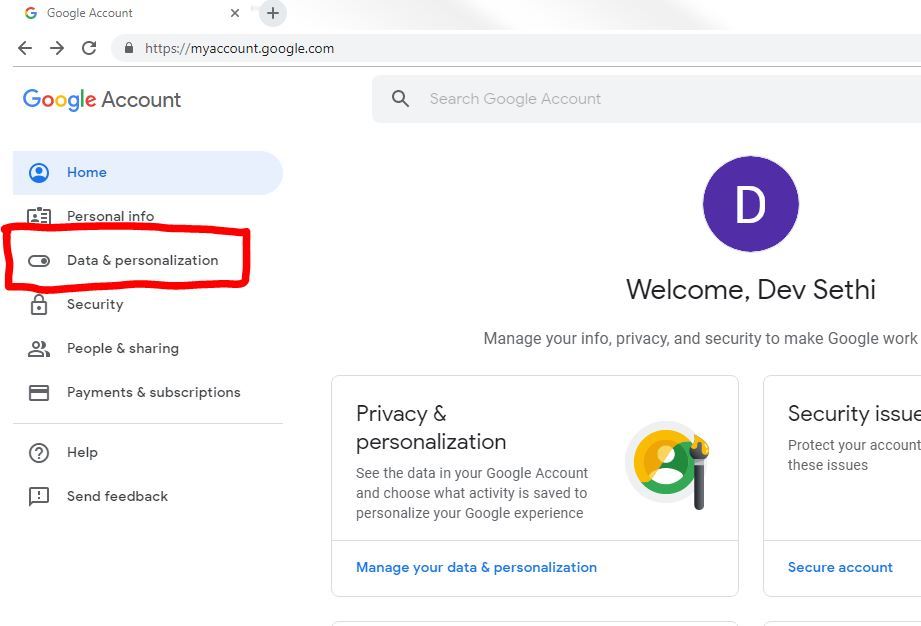Screen dimensions: 921x626
Task: Click the search magnifier icon
Action: tap(400, 99)
